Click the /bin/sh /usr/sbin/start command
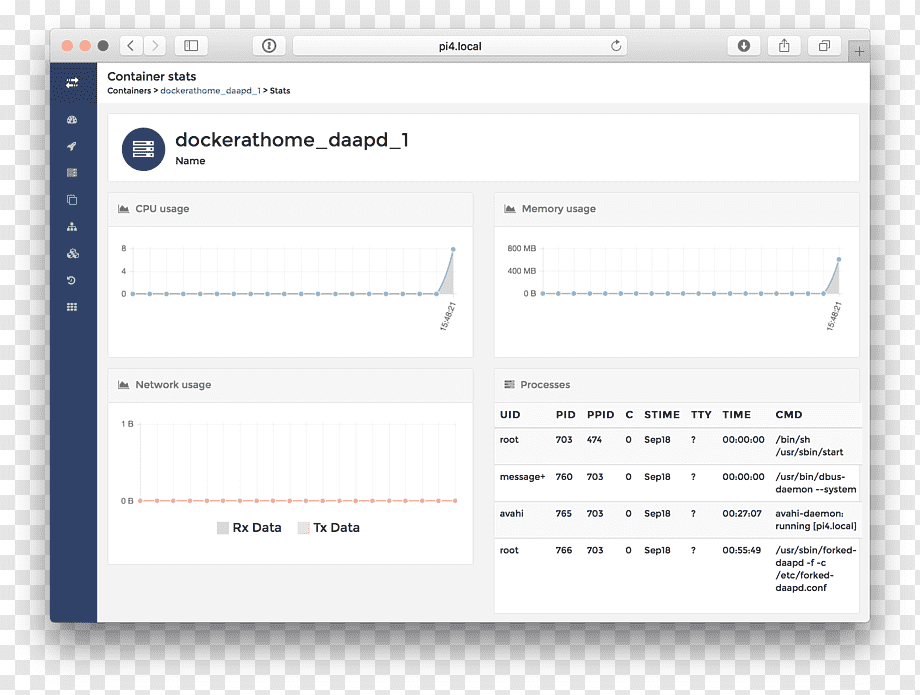This screenshot has height=695, width=920. coord(809,446)
